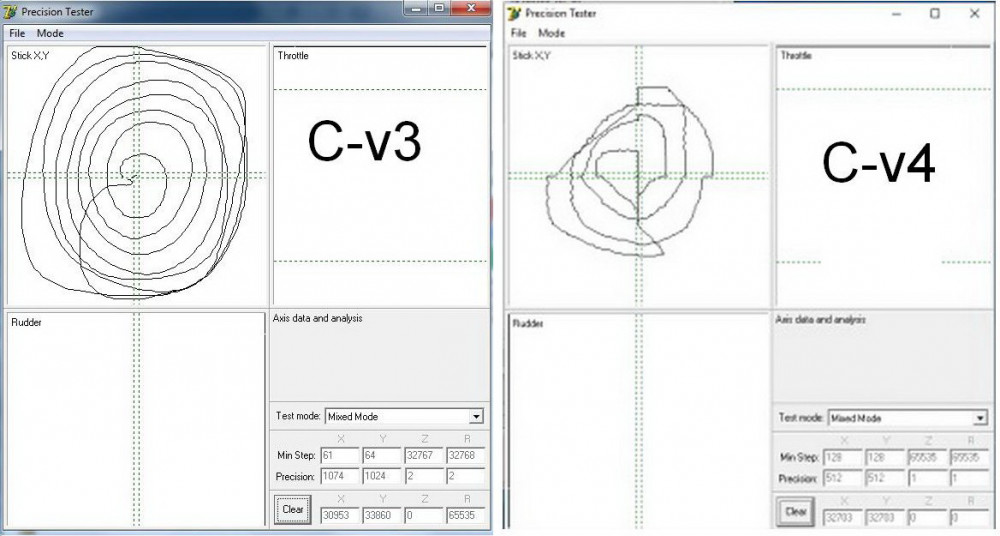The image size is (1000, 536).
Task: Click the Rudder panel in the right window
Action: pyautogui.click(x=638, y=421)
